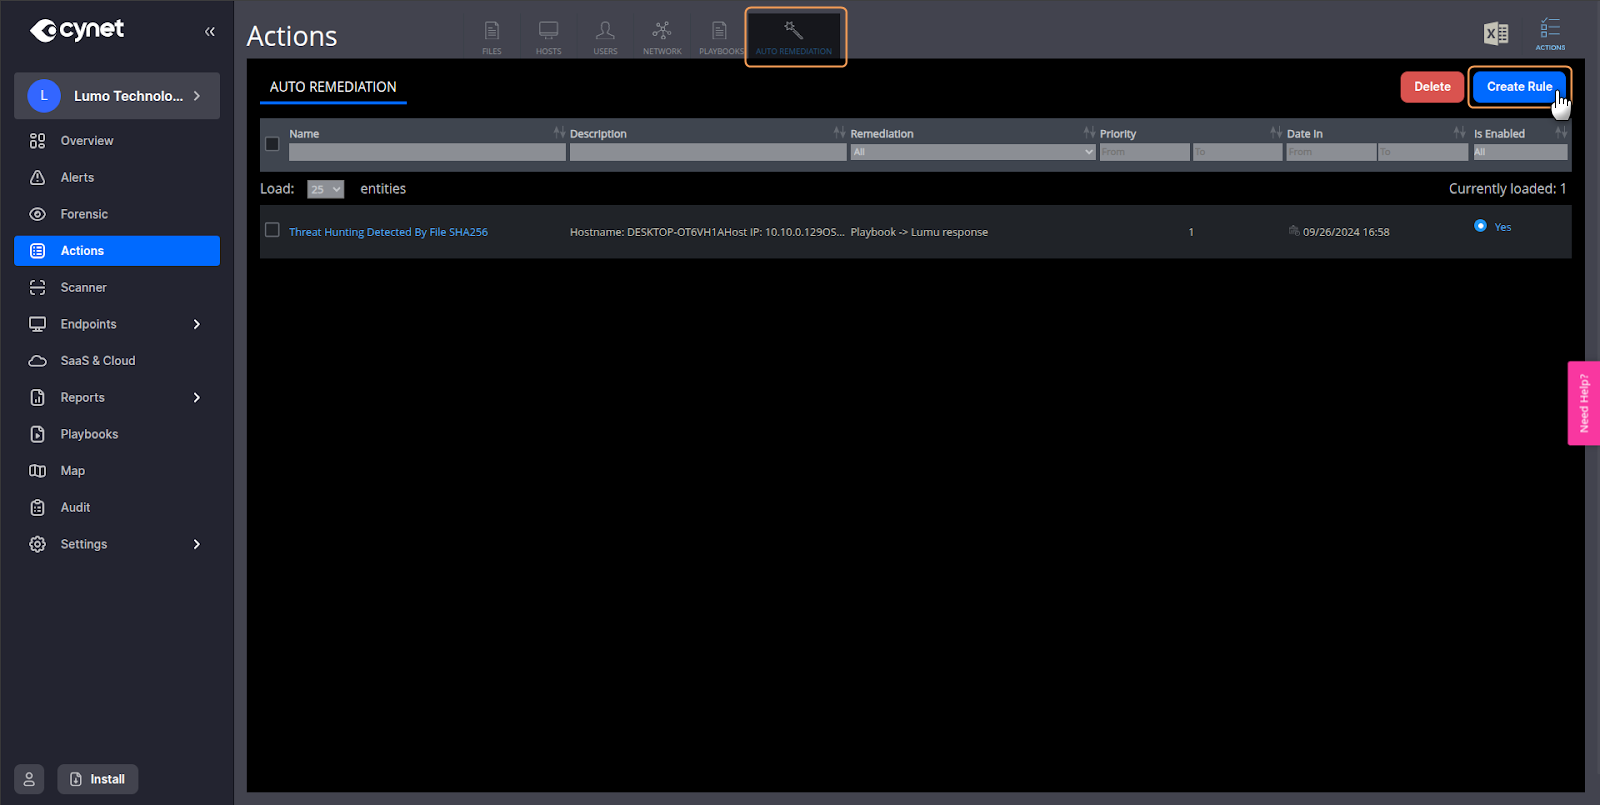Toggle the Yes enabled radio button
This screenshot has width=1600, height=805.
tap(1480, 226)
